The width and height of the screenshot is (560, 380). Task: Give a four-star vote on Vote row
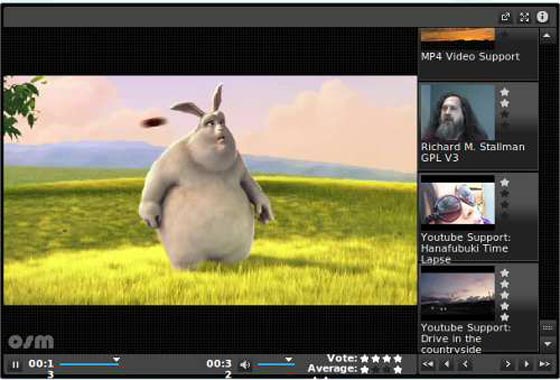pyautogui.click(x=398, y=358)
